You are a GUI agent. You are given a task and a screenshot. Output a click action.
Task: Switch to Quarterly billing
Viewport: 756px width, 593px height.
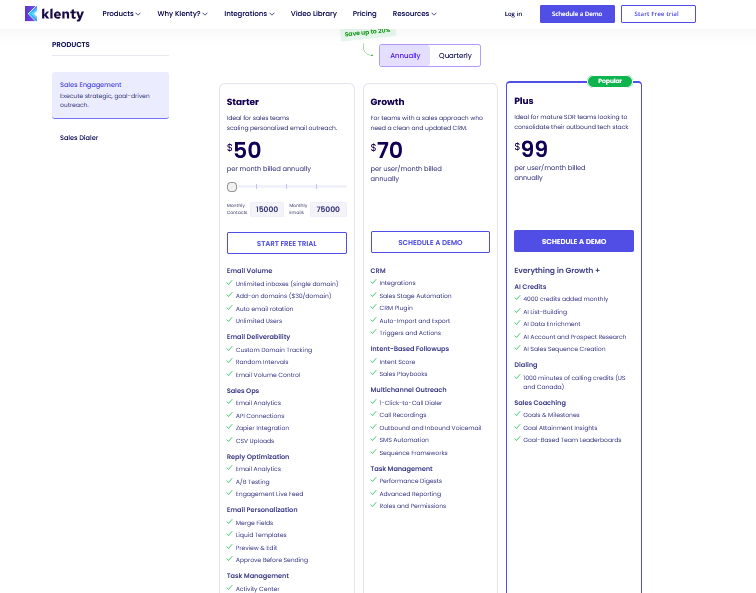[455, 55]
